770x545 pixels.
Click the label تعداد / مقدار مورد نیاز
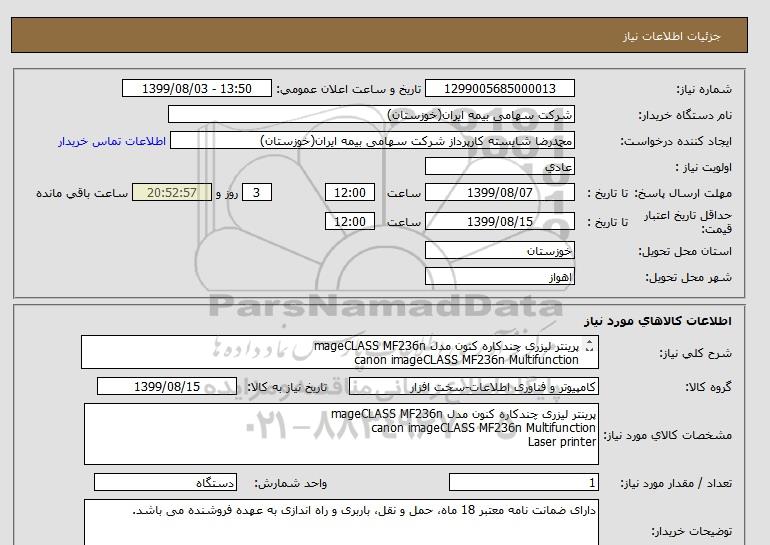(x=676, y=484)
